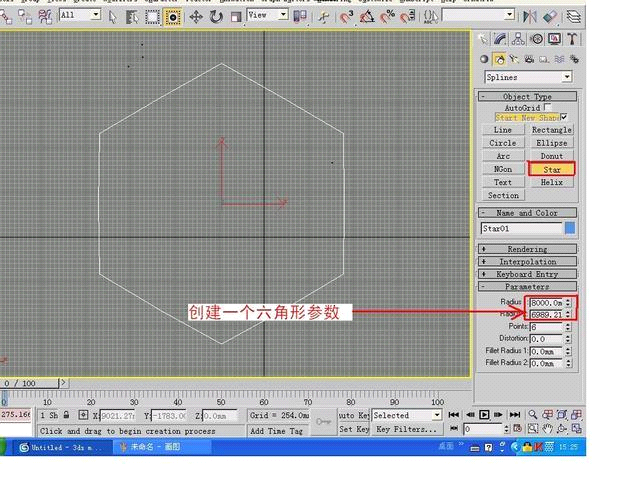This screenshot has height=480, width=640.
Task: Click the selection lock toggle icon
Action: click(x=67, y=415)
